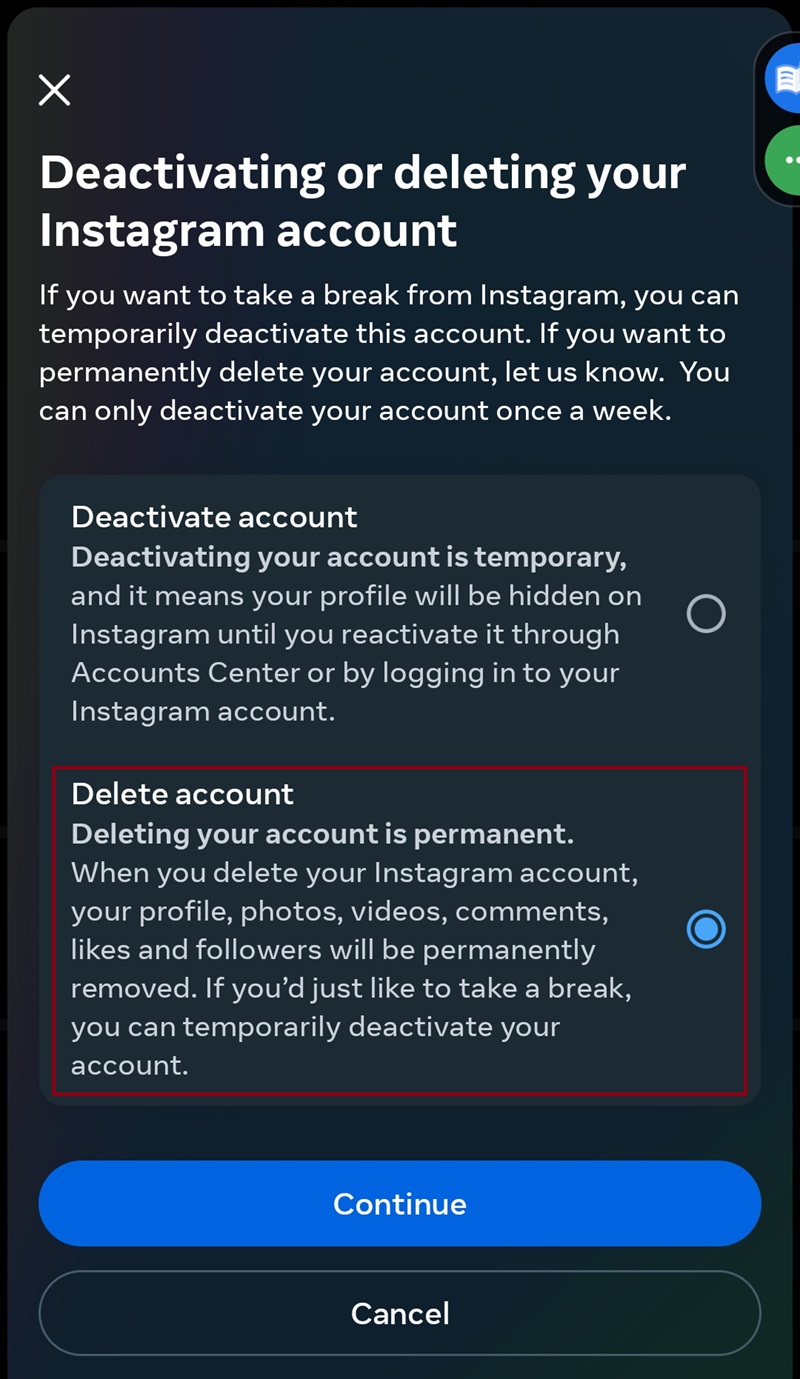Select the Deactivate account radio button
800x1379 pixels.
[x=706, y=614]
